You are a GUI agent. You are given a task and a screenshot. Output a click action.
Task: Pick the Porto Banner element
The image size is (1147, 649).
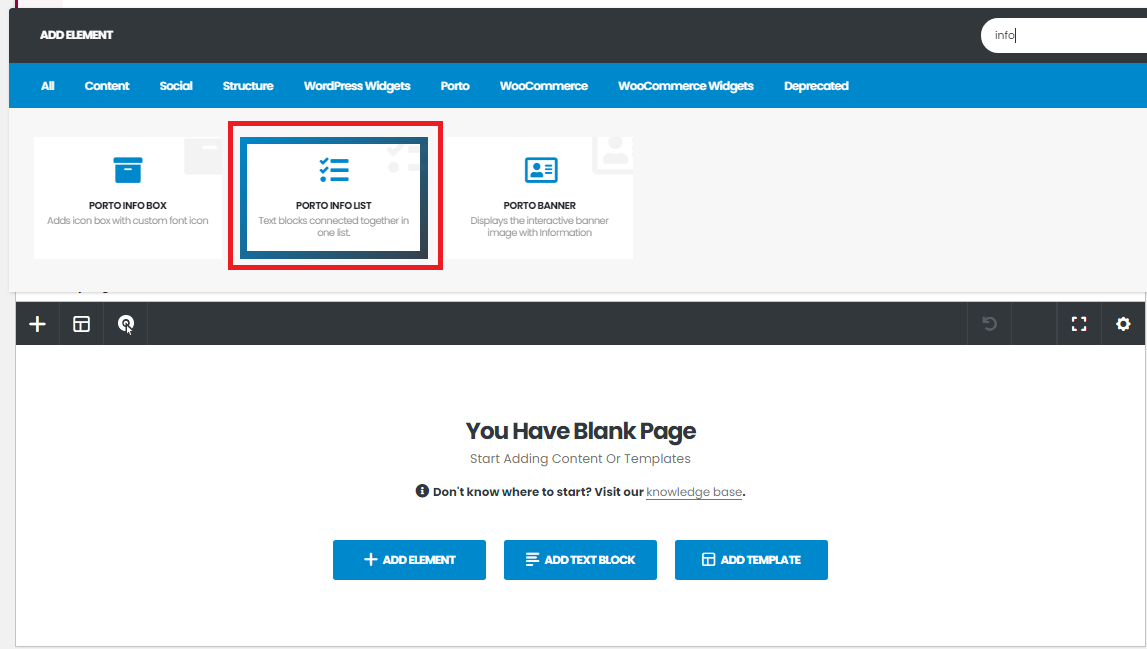coord(540,198)
